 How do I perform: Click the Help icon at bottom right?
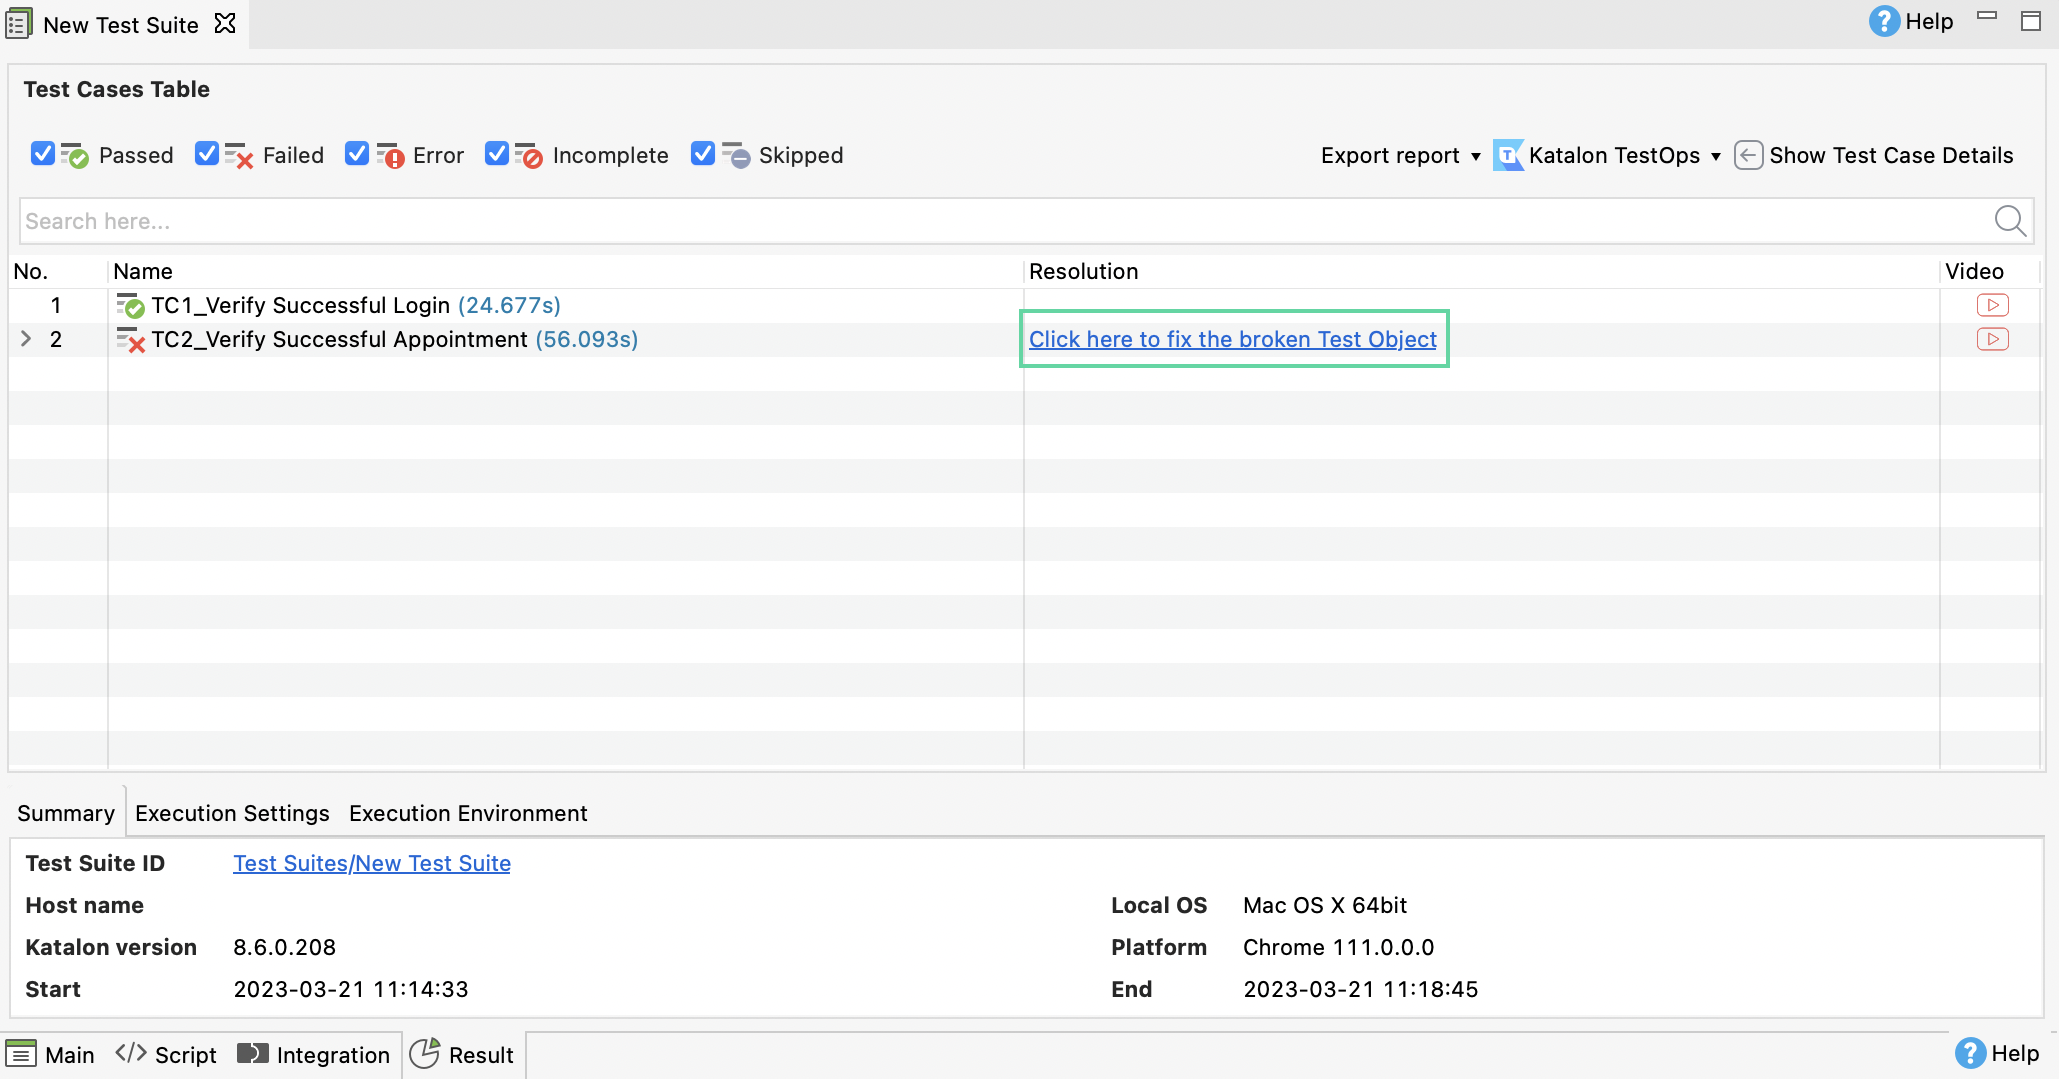(x=1969, y=1053)
